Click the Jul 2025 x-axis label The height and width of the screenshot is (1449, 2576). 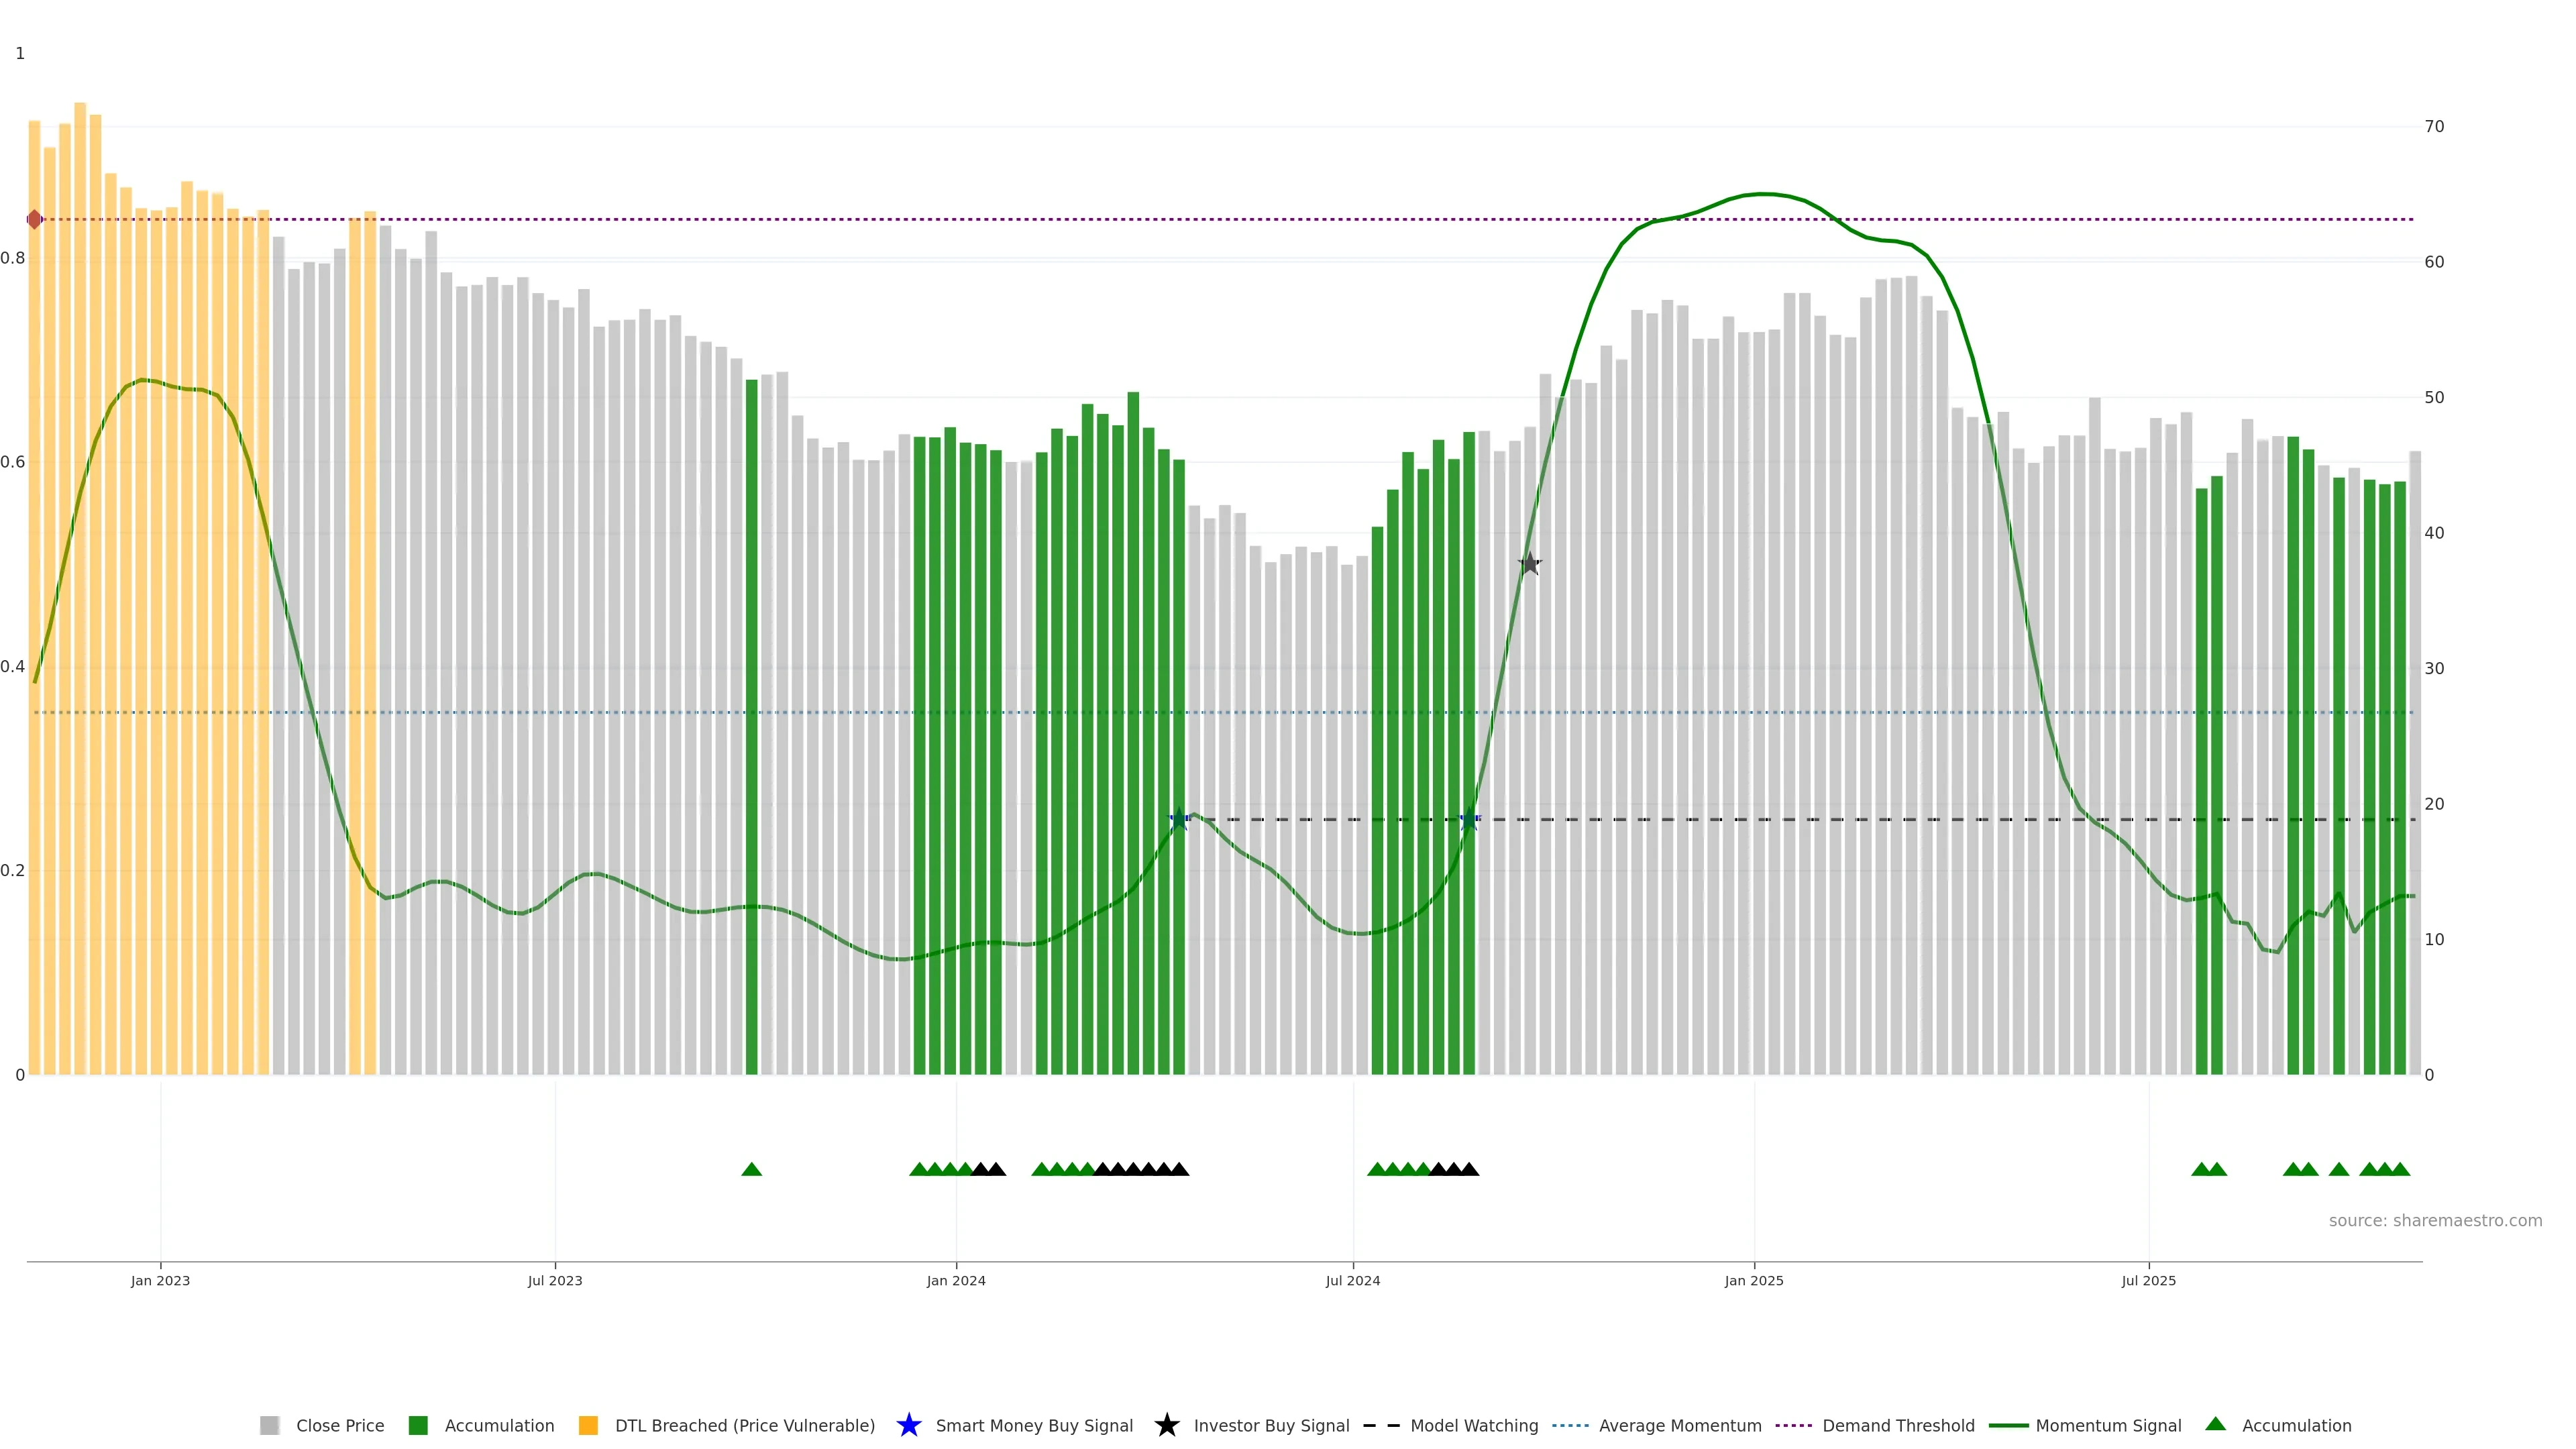(2148, 1280)
